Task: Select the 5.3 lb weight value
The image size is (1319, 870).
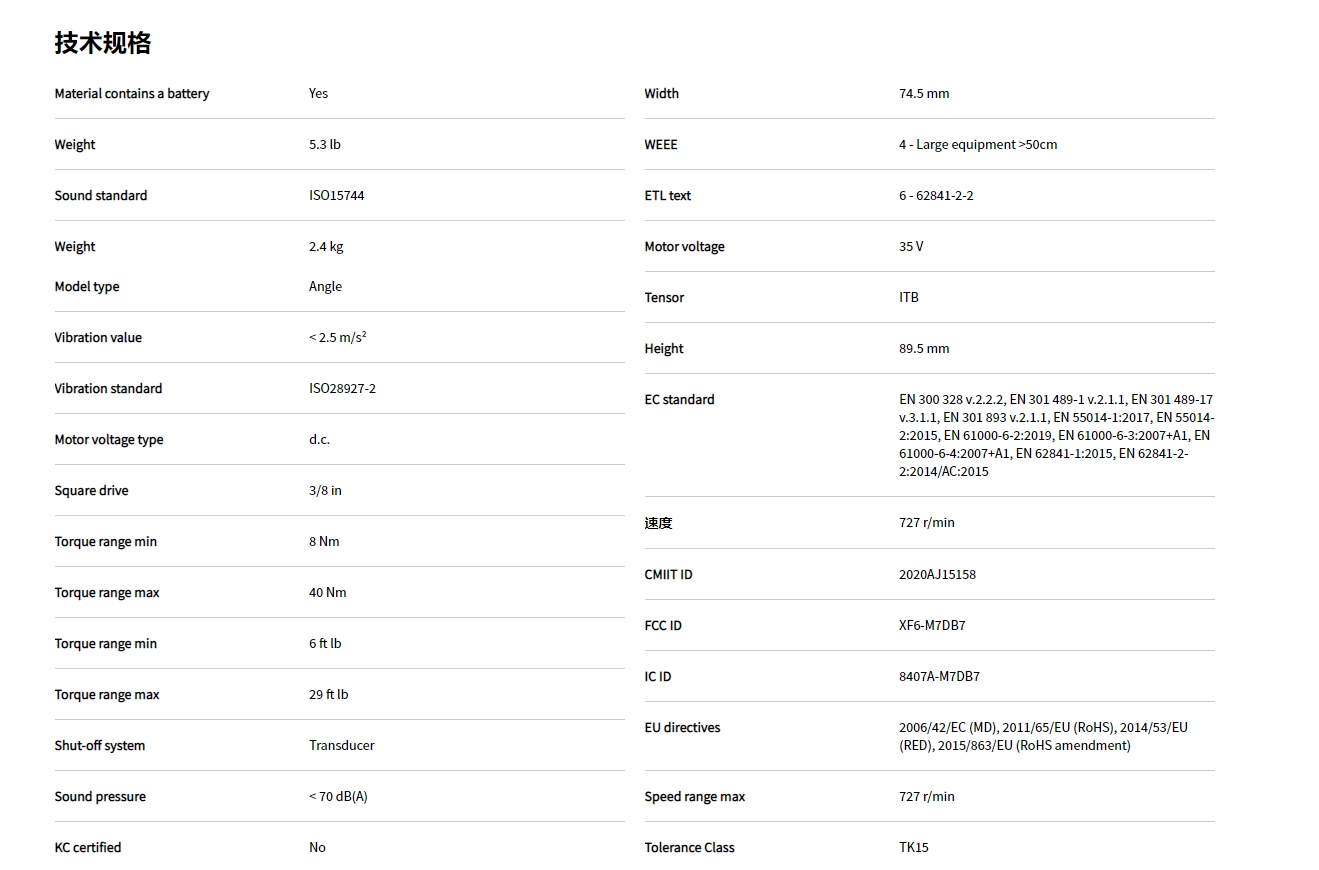Action: pyautogui.click(x=325, y=145)
